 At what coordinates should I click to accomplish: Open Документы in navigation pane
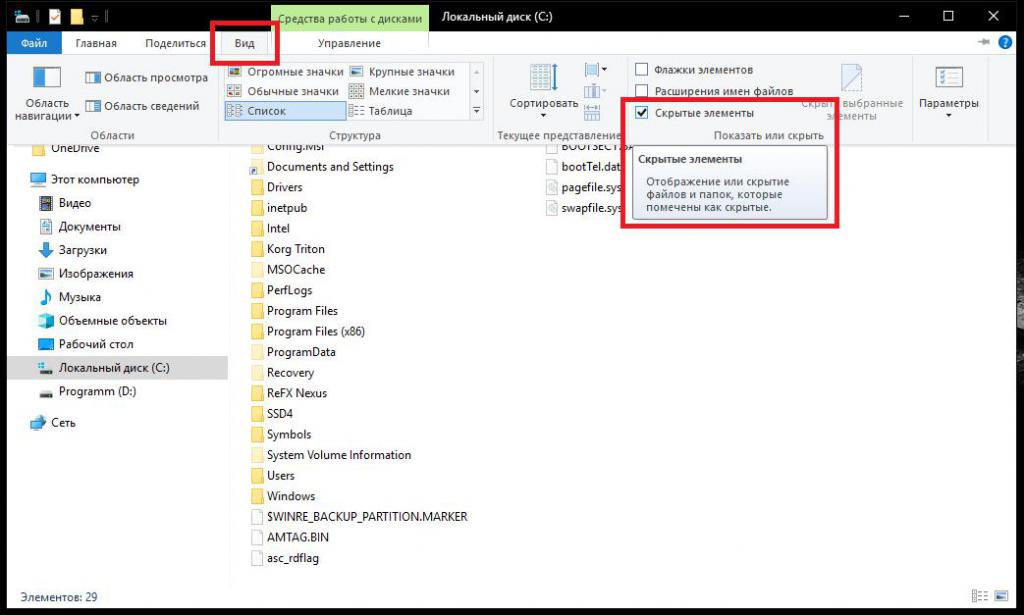coord(80,227)
